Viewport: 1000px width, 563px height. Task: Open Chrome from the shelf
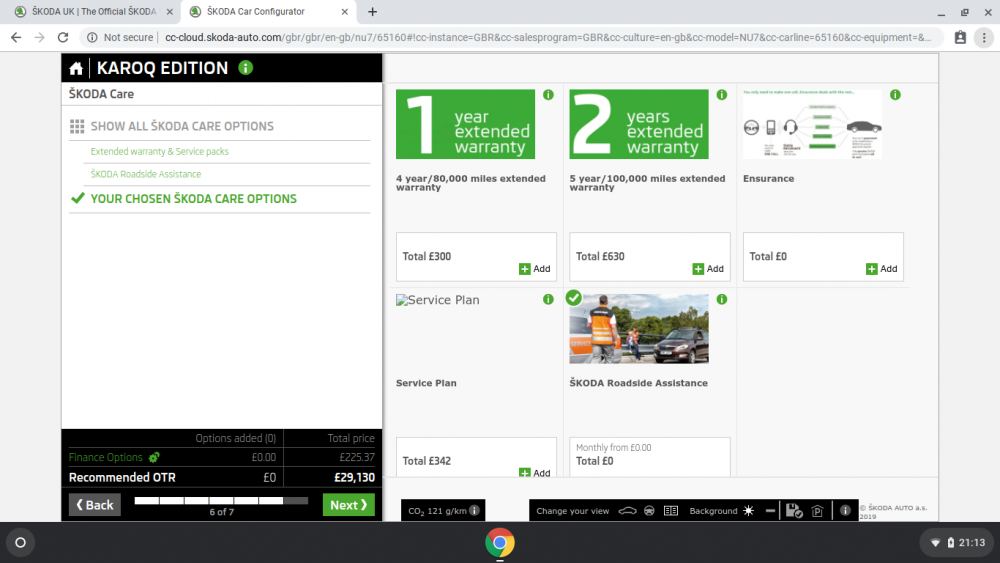pyautogui.click(x=500, y=543)
